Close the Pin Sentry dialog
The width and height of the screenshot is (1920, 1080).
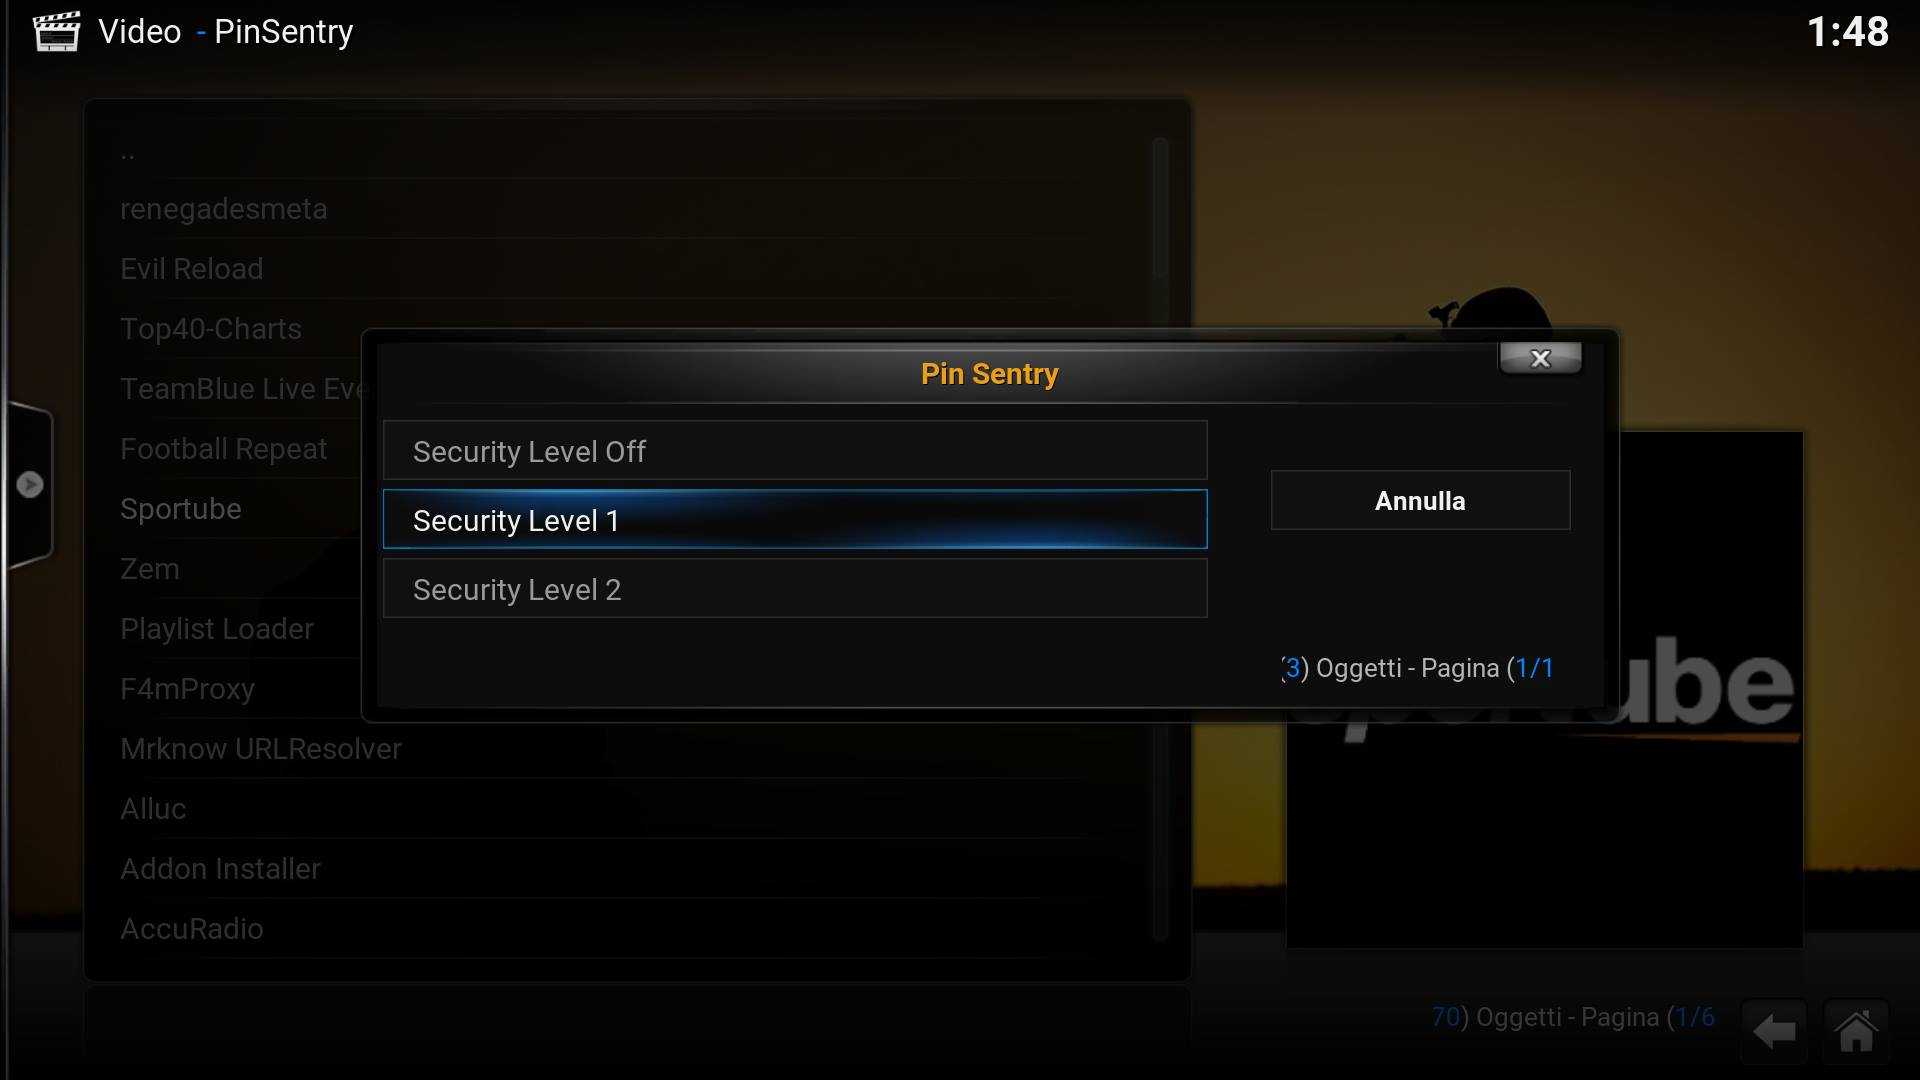click(1540, 358)
